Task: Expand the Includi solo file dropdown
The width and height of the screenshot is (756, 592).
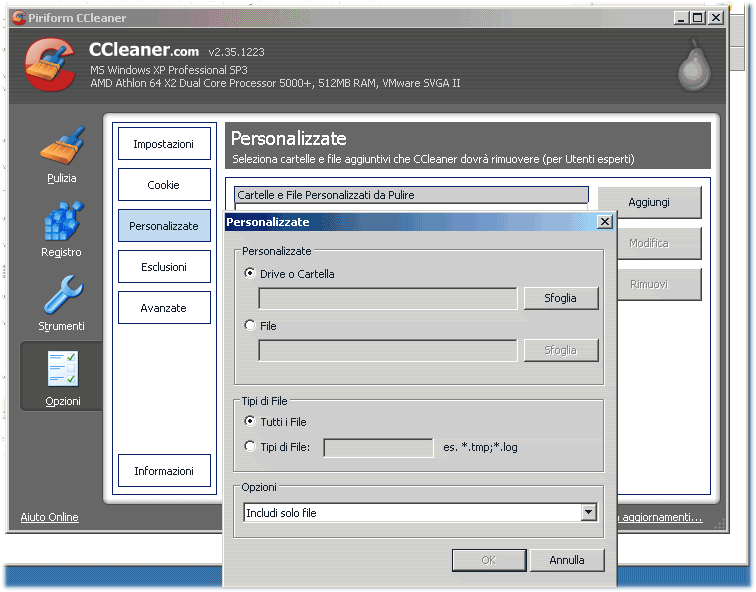Action: (x=588, y=512)
